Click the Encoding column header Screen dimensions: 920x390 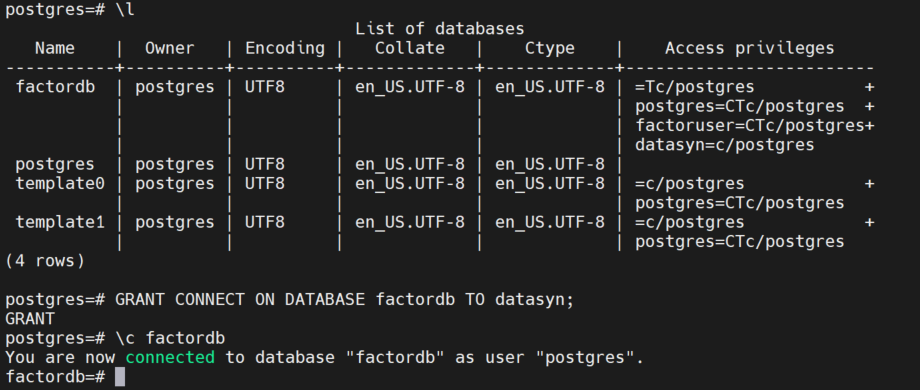click(x=285, y=49)
